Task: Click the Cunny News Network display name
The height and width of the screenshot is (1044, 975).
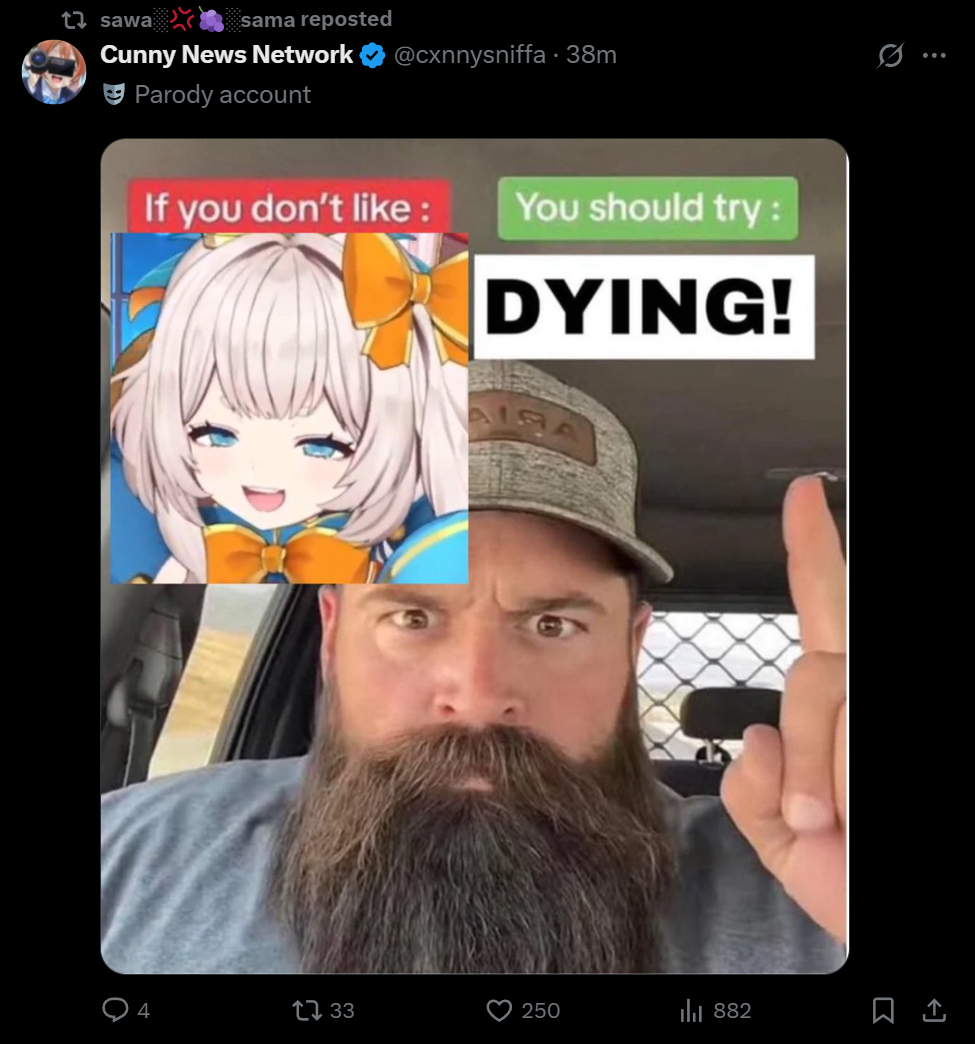Action: coord(226,55)
